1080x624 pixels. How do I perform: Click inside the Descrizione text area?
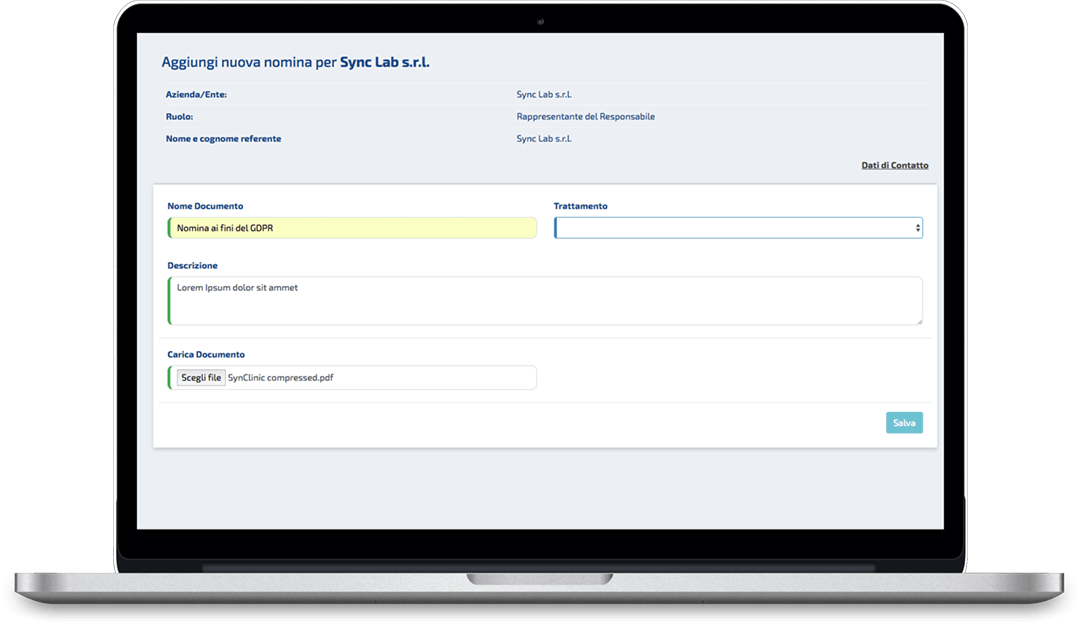(545, 301)
